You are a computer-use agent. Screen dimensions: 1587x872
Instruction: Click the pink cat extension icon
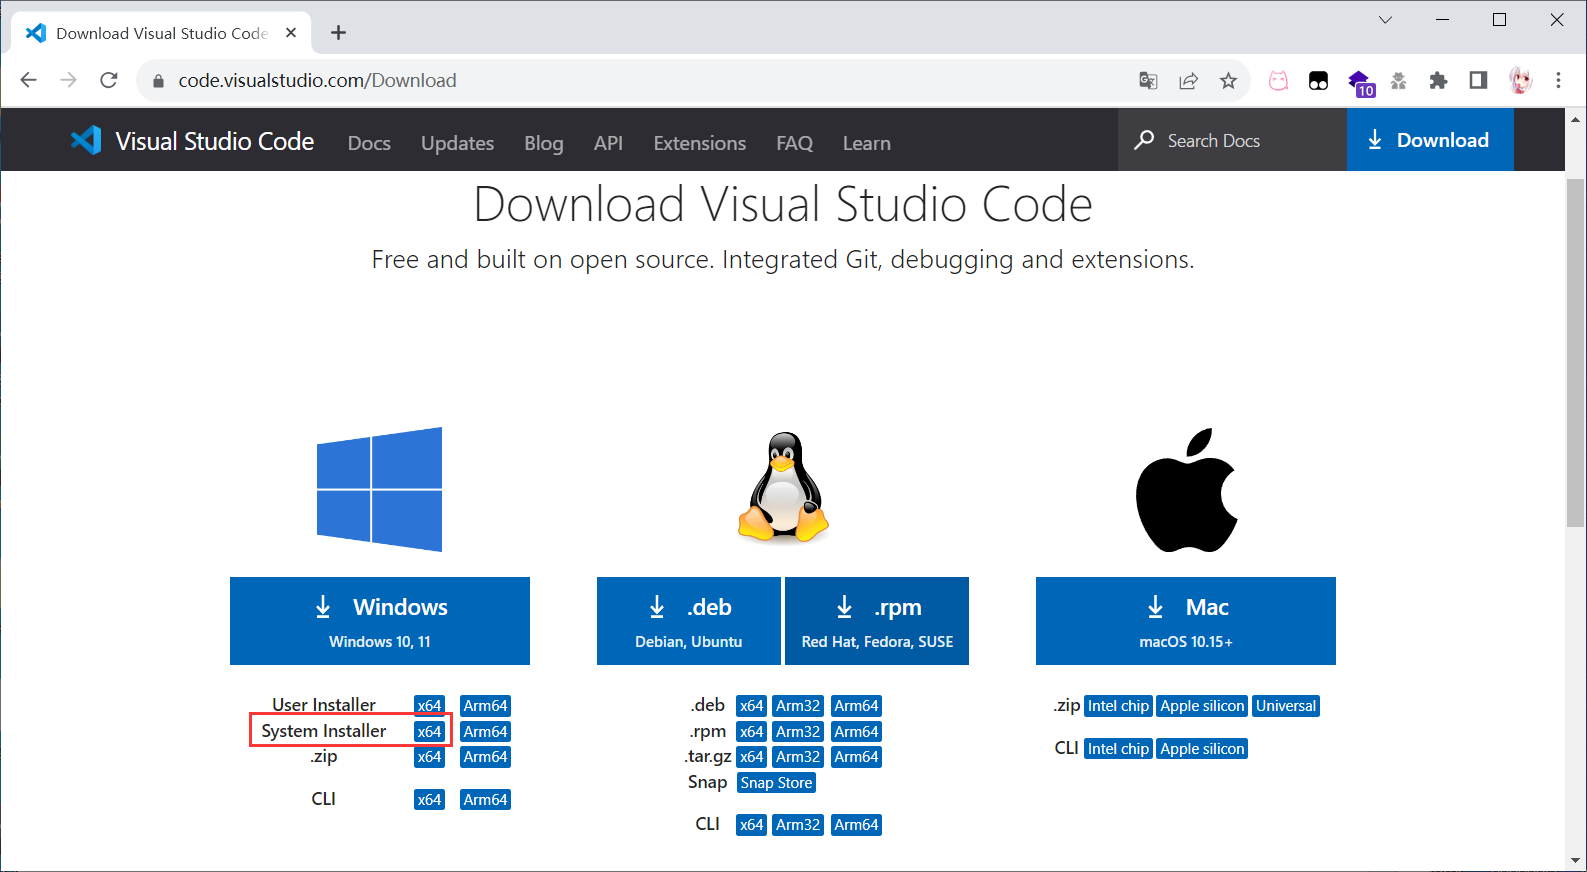pos(1278,81)
